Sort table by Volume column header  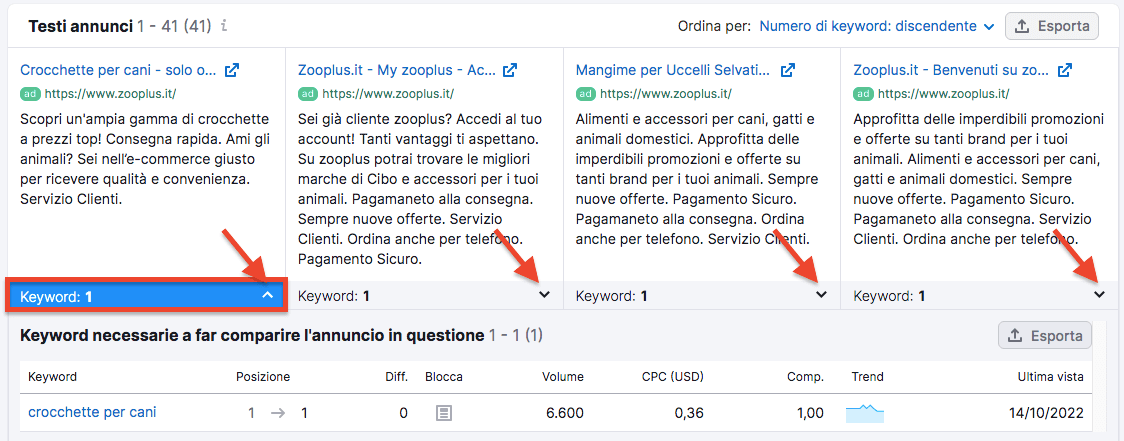point(562,377)
